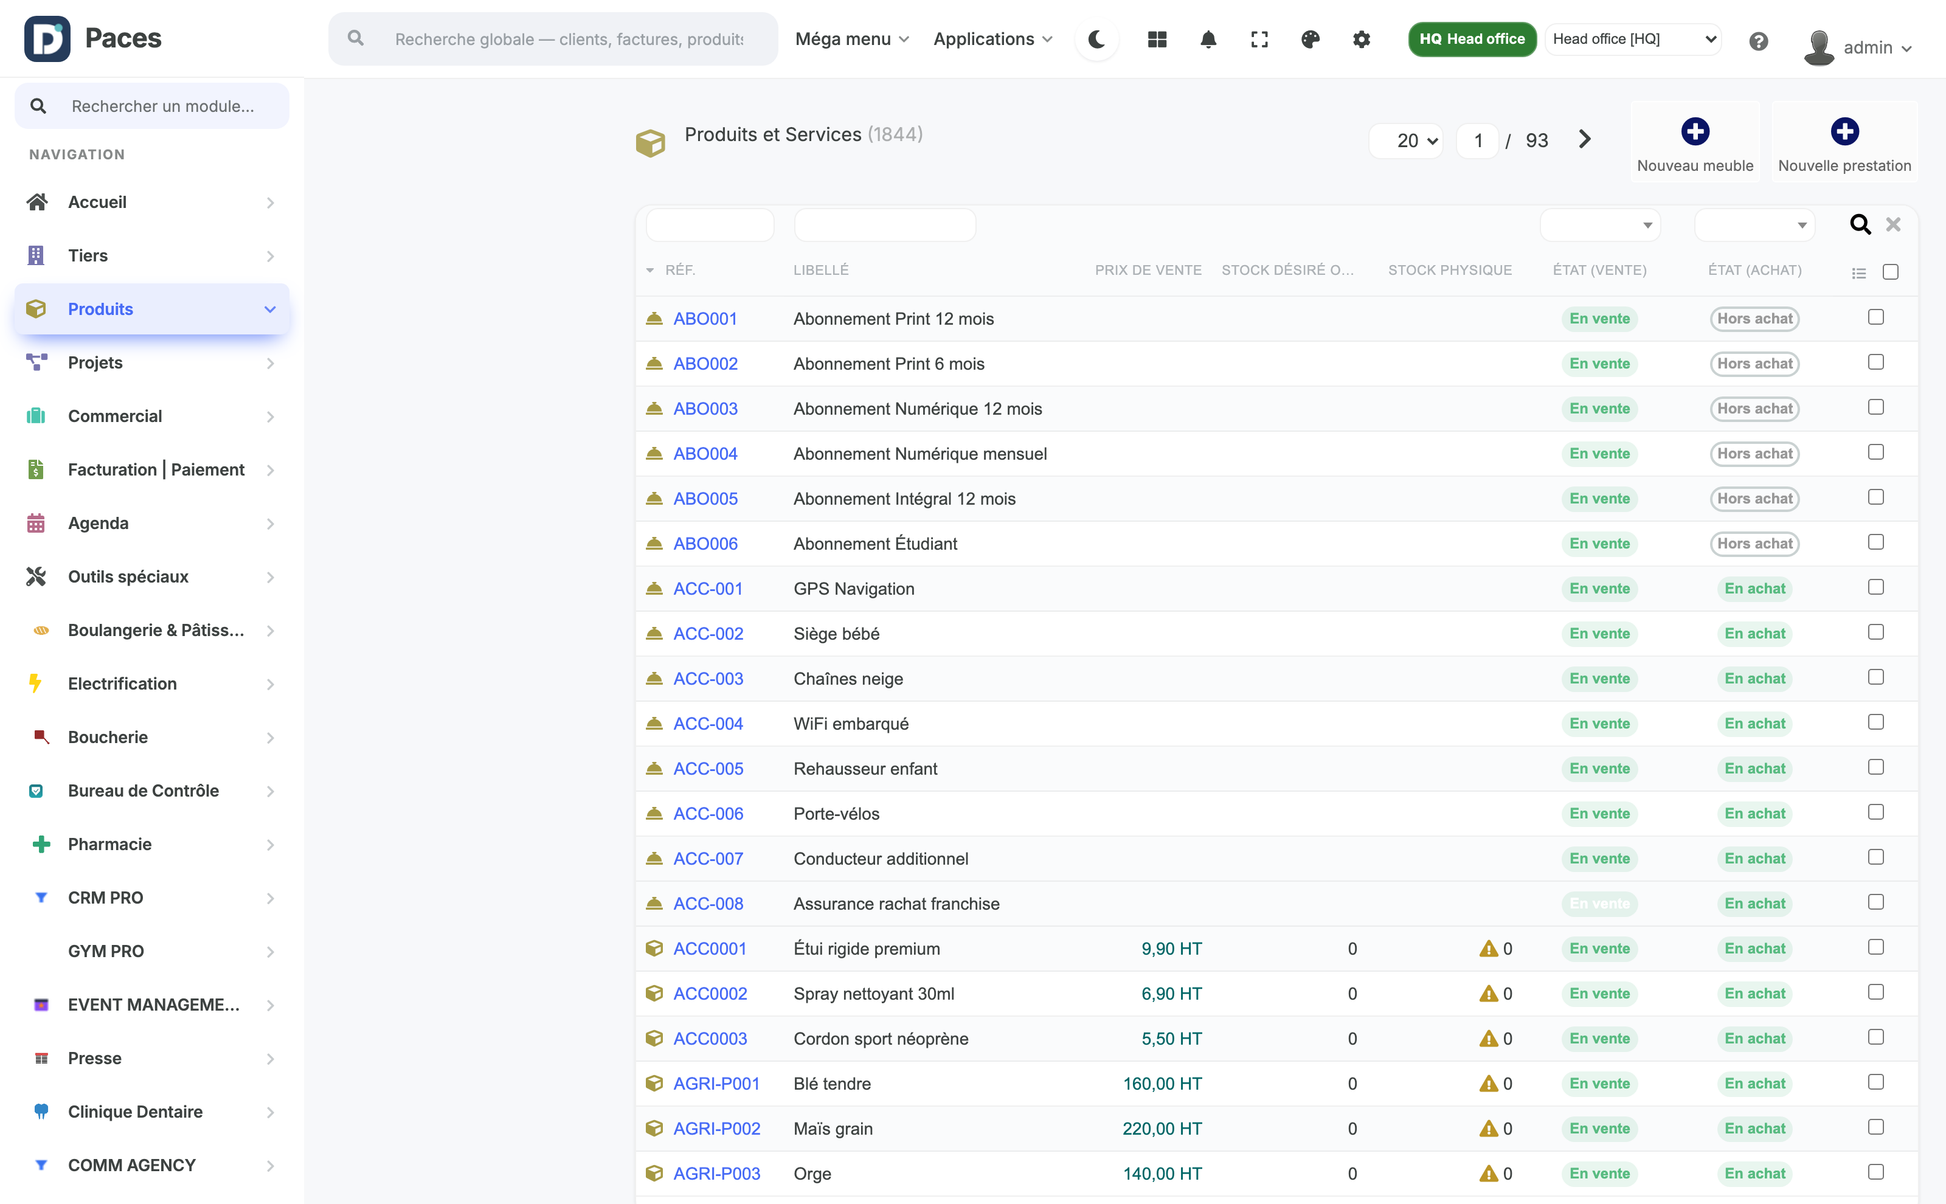Open the Head office [HQ] entity selector
This screenshot has height=1204, width=1946.
pyautogui.click(x=1633, y=39)
